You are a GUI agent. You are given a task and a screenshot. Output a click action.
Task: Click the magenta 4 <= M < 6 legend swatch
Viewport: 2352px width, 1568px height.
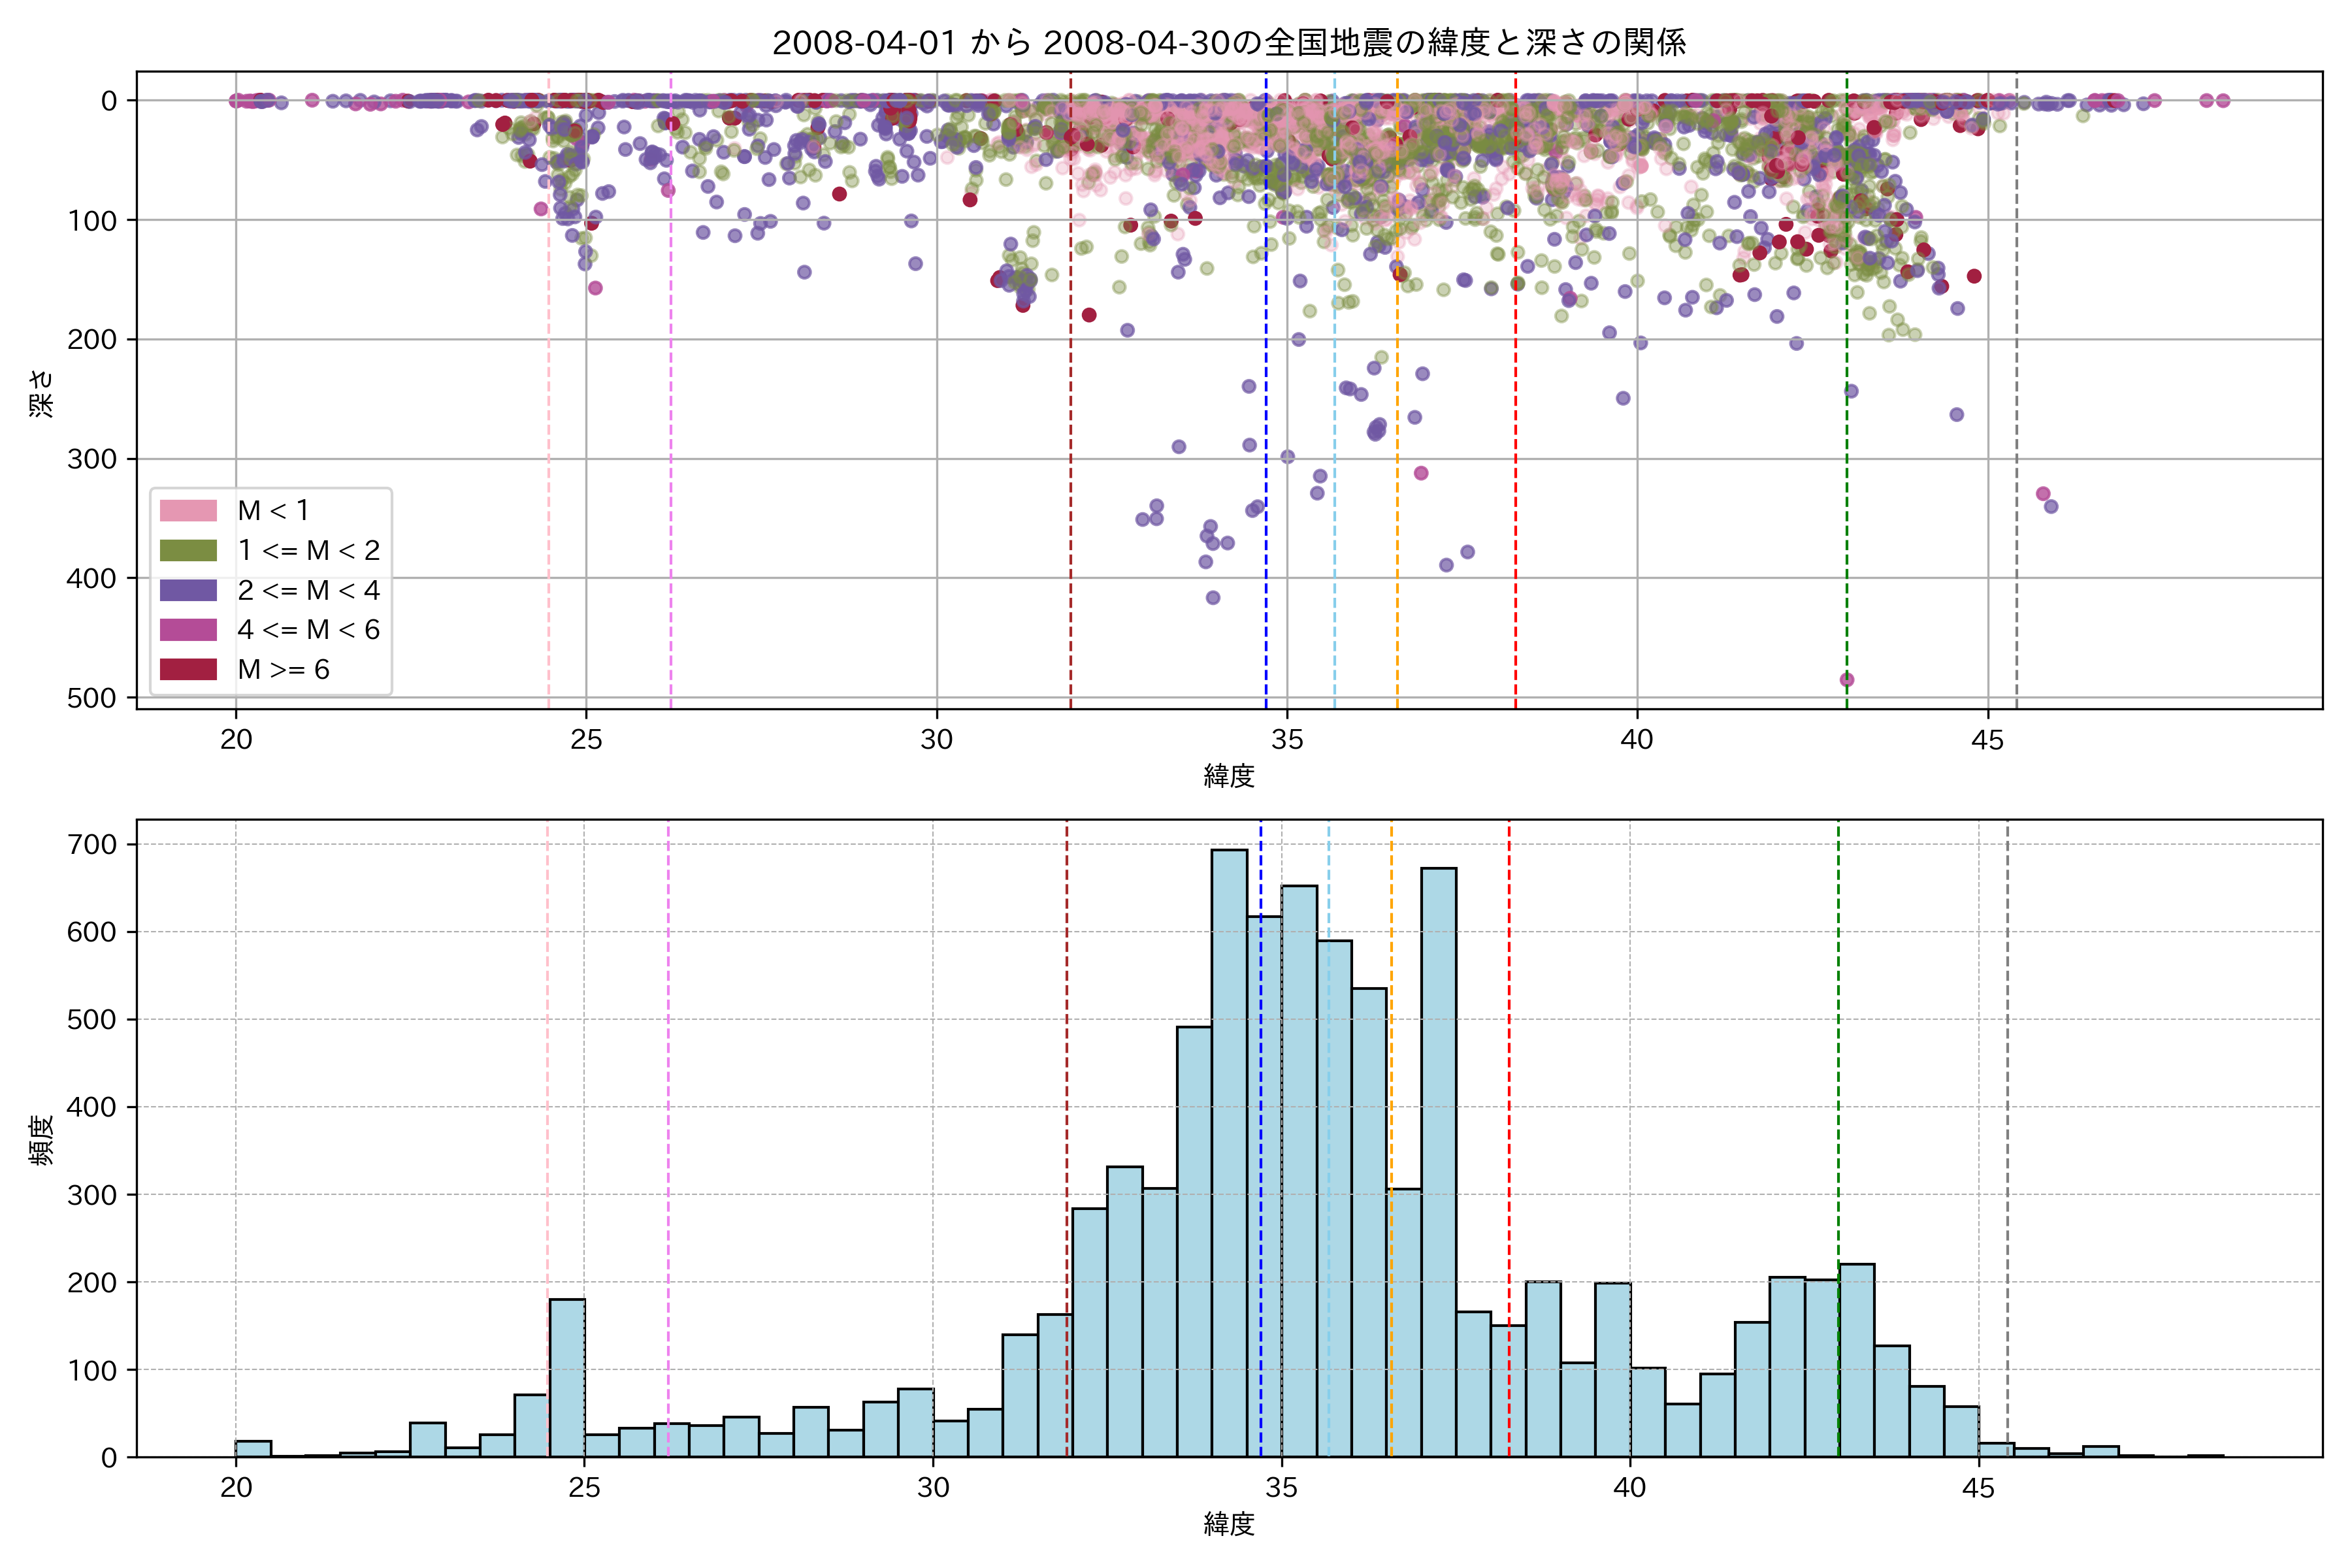[x=188, y=629]
